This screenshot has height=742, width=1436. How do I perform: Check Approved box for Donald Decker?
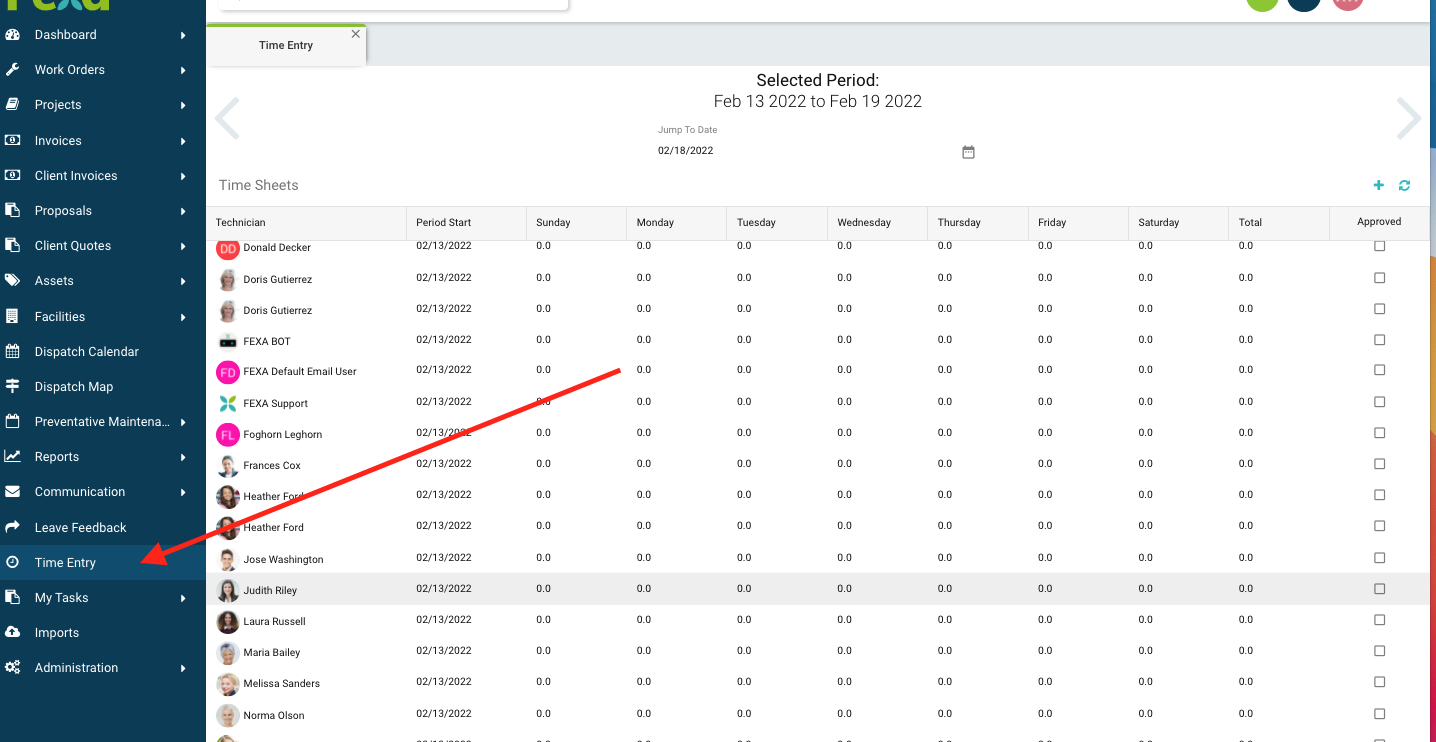pos(1379,246)
